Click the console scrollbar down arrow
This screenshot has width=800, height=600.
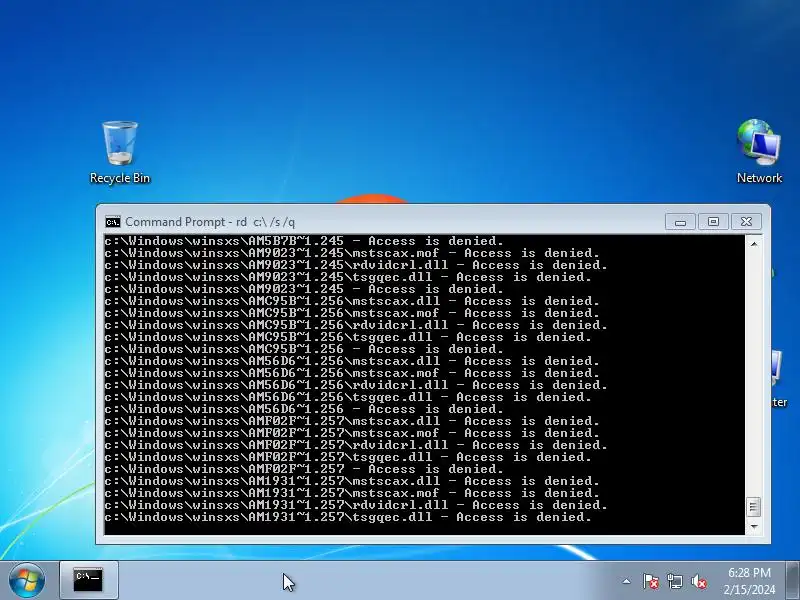point(754,526)
